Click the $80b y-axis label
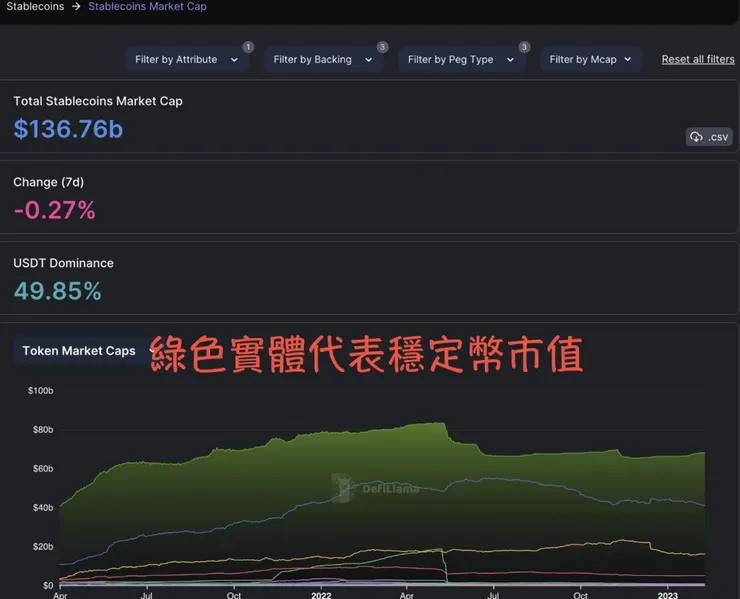This screenshot has height=599, width=740. 43,430
